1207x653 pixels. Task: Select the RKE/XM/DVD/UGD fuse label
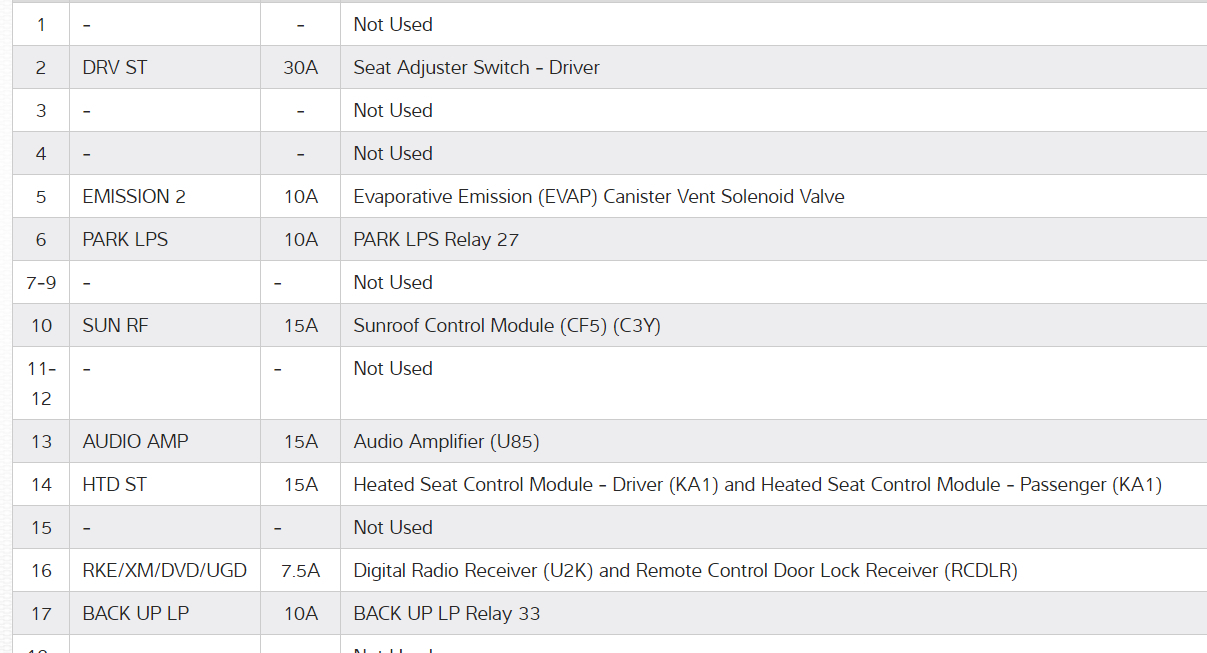click(x=164, y=571)
